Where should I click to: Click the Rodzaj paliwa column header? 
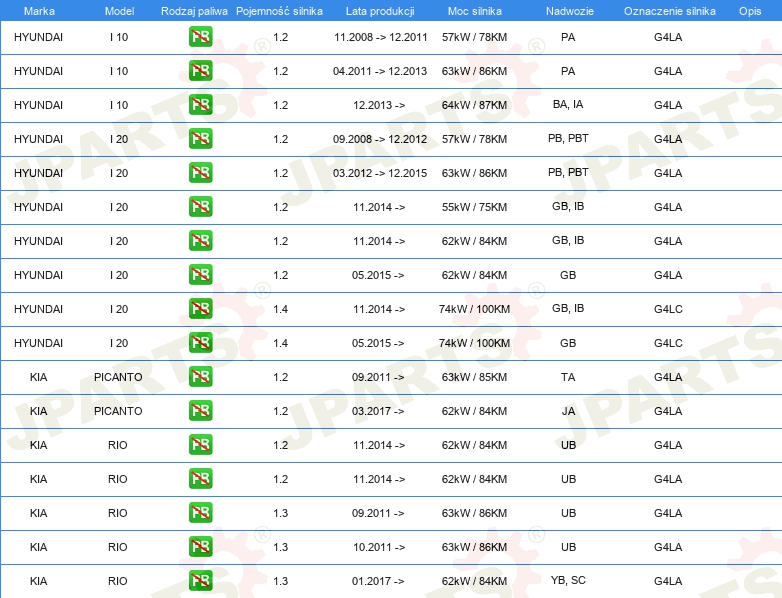pos(194,11)
